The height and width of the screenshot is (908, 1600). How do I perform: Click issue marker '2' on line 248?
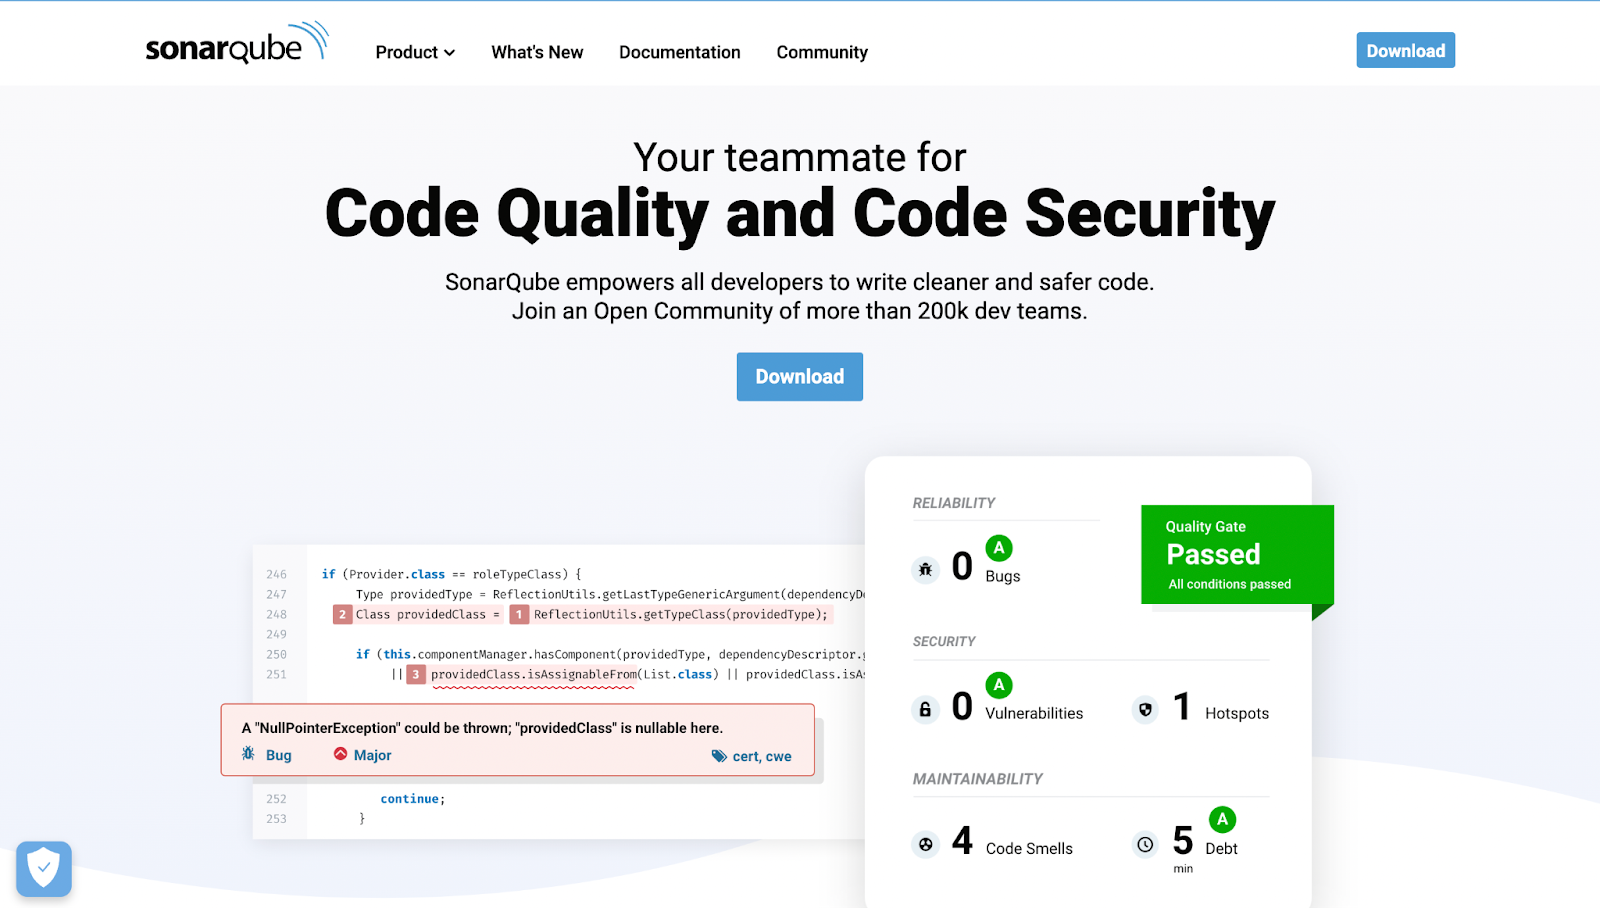pyautogui.click(x=341, y=614)
